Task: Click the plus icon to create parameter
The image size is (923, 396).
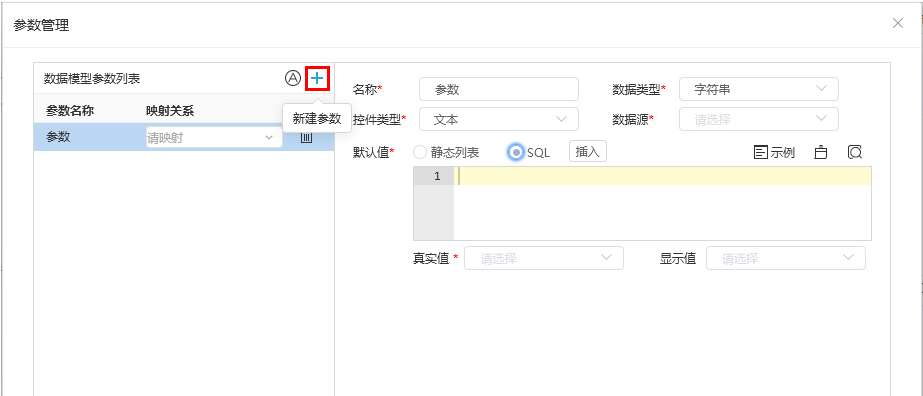Action: pyautogui.click(x=317, y=78)
